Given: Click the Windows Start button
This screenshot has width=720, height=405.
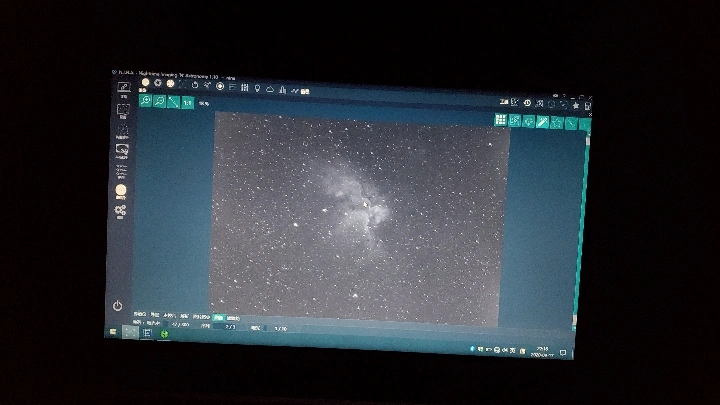Looking at the screenshot, I should [112, 331].
